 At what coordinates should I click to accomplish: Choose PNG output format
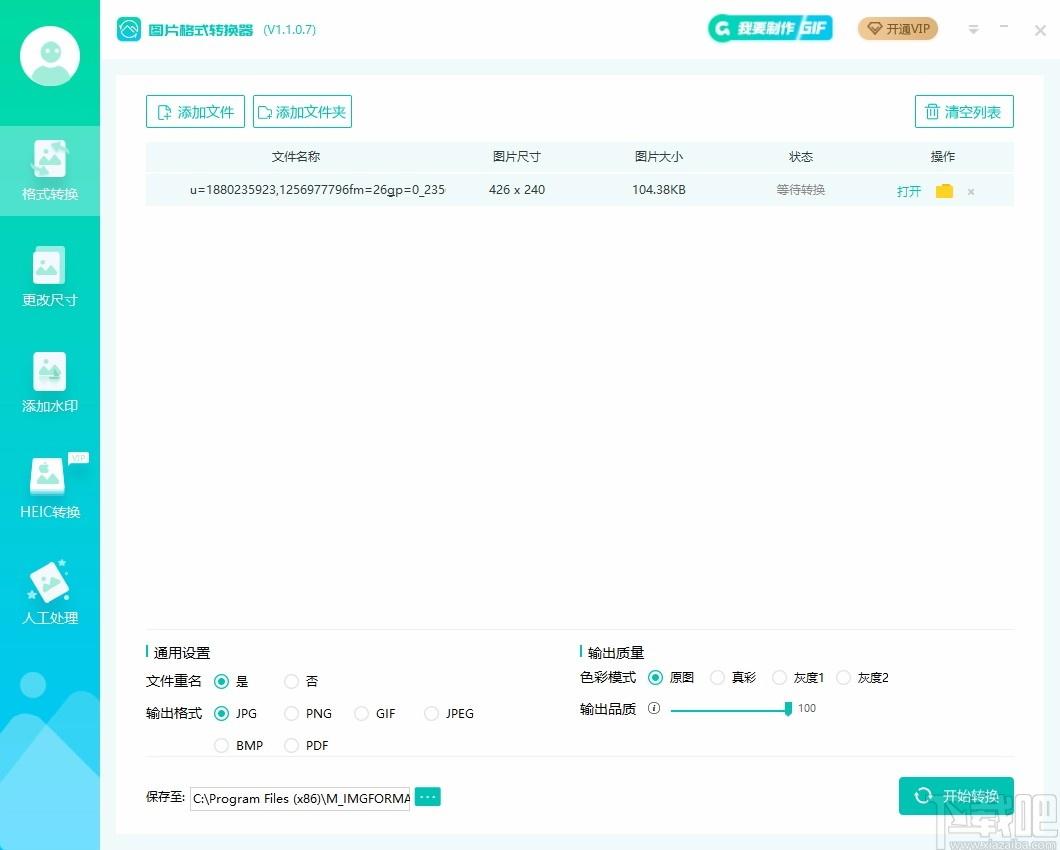click(291, 713)
